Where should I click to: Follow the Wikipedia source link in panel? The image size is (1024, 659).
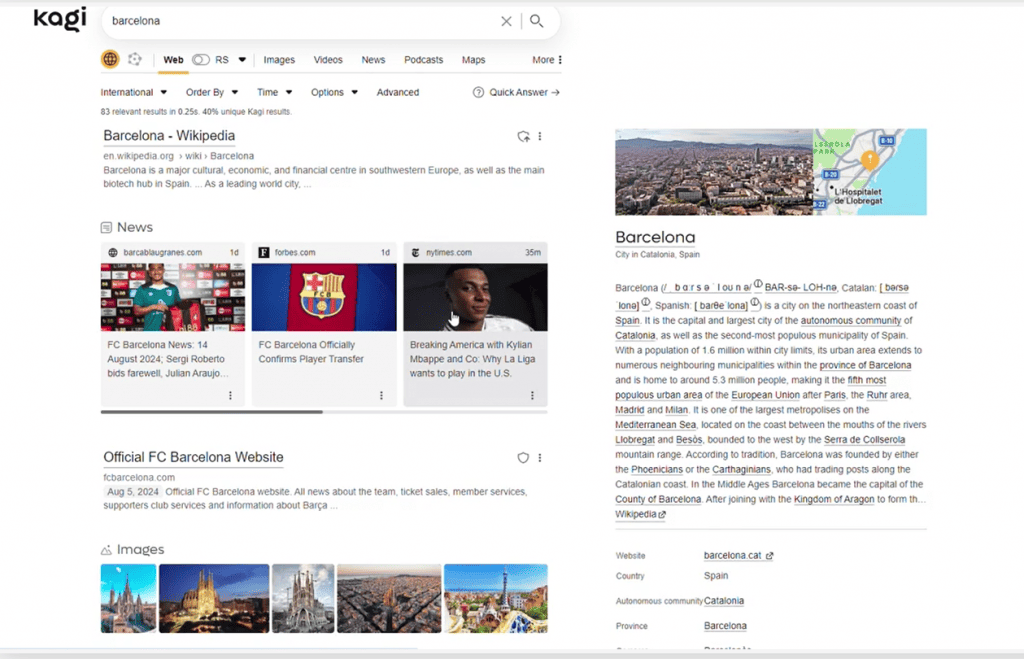click(x=640, y=514)
